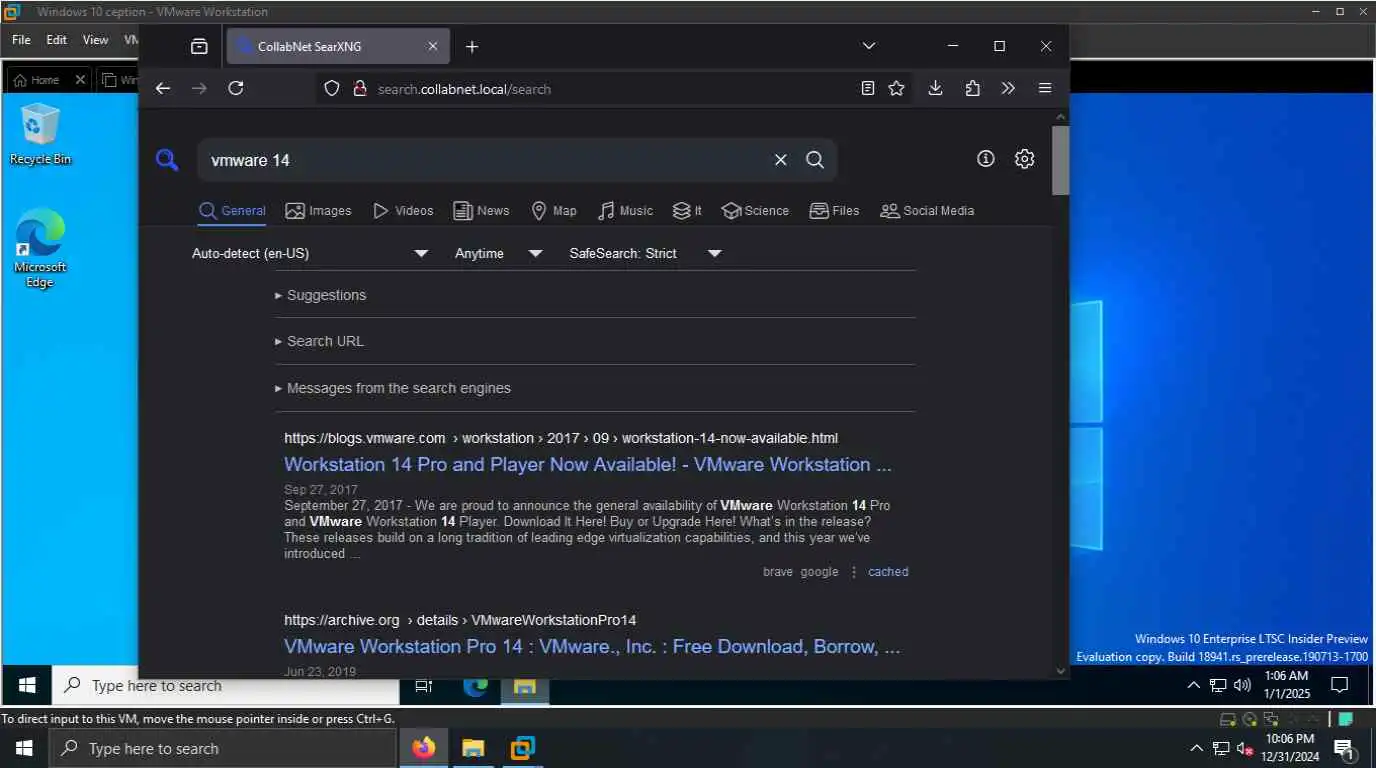Open a new browser tab with plus
The image size is (1376, 768).
pyautogui.click(x=472, y=46)
